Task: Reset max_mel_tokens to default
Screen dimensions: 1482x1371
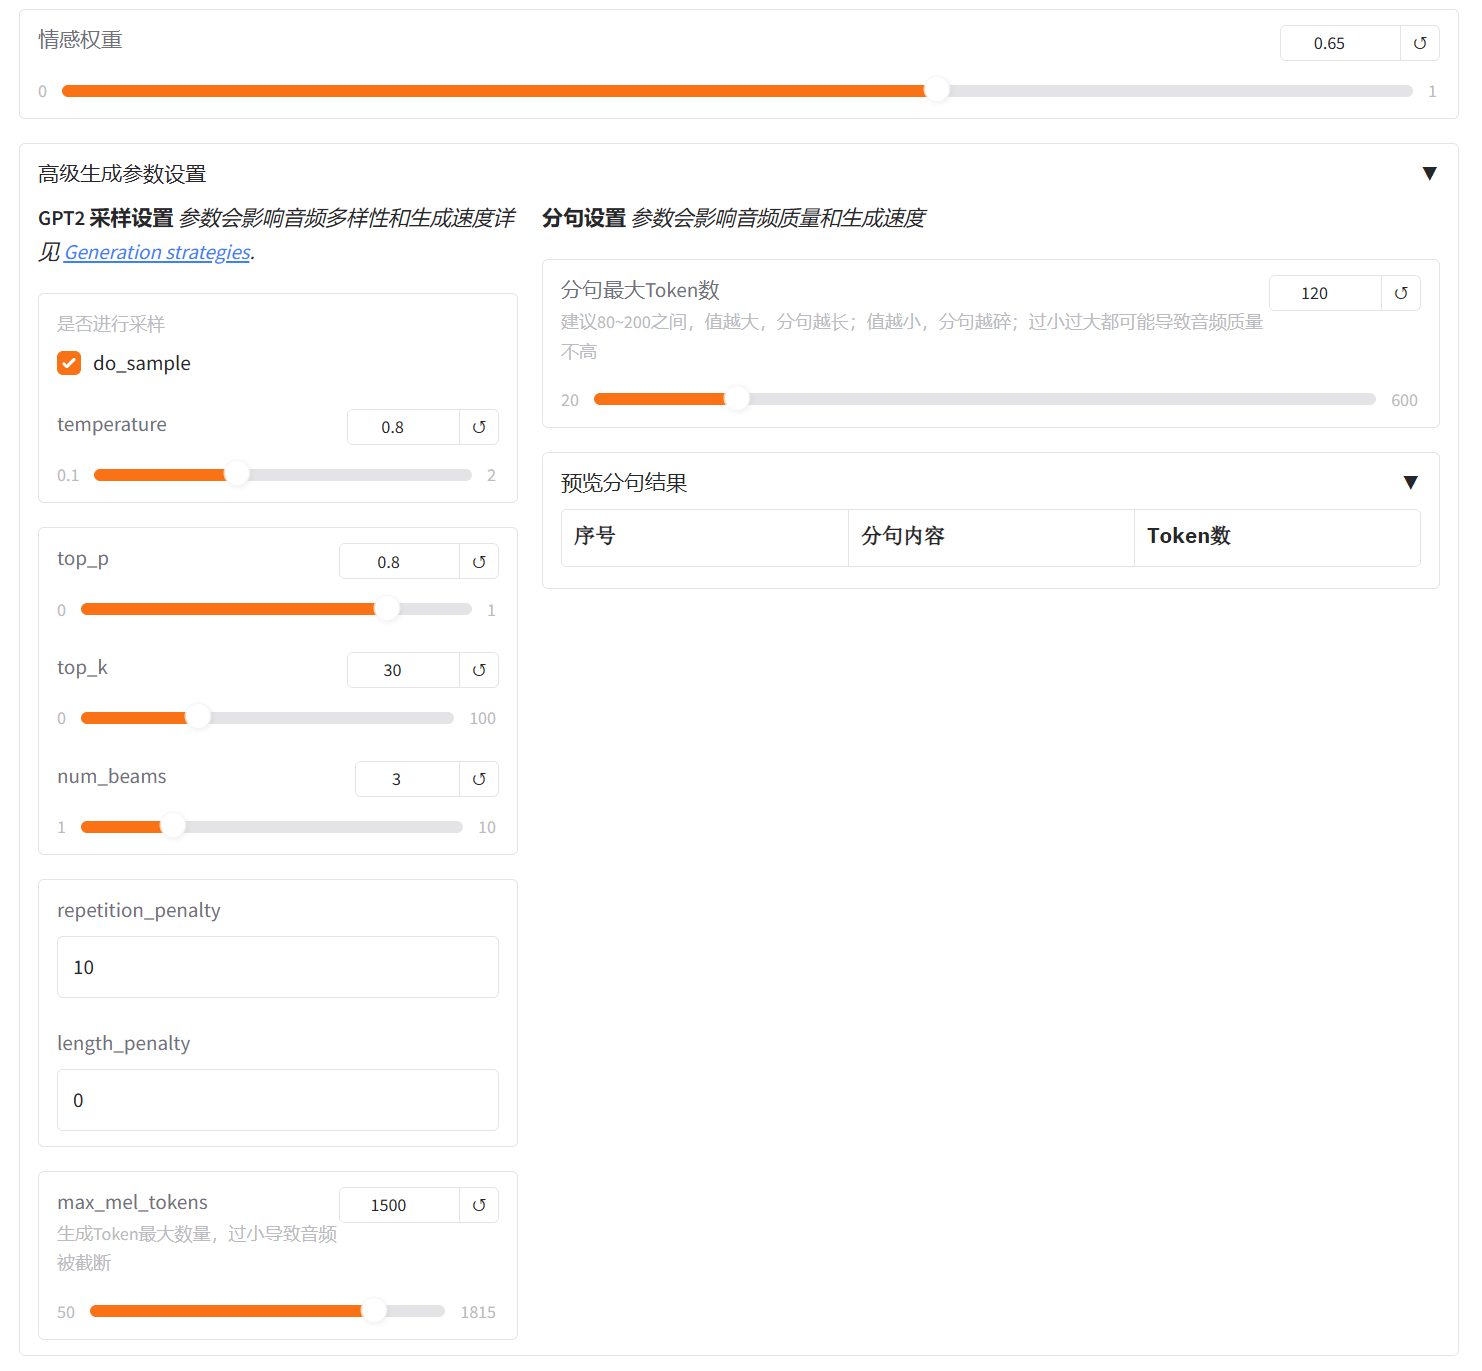Action: point(479,1205)
